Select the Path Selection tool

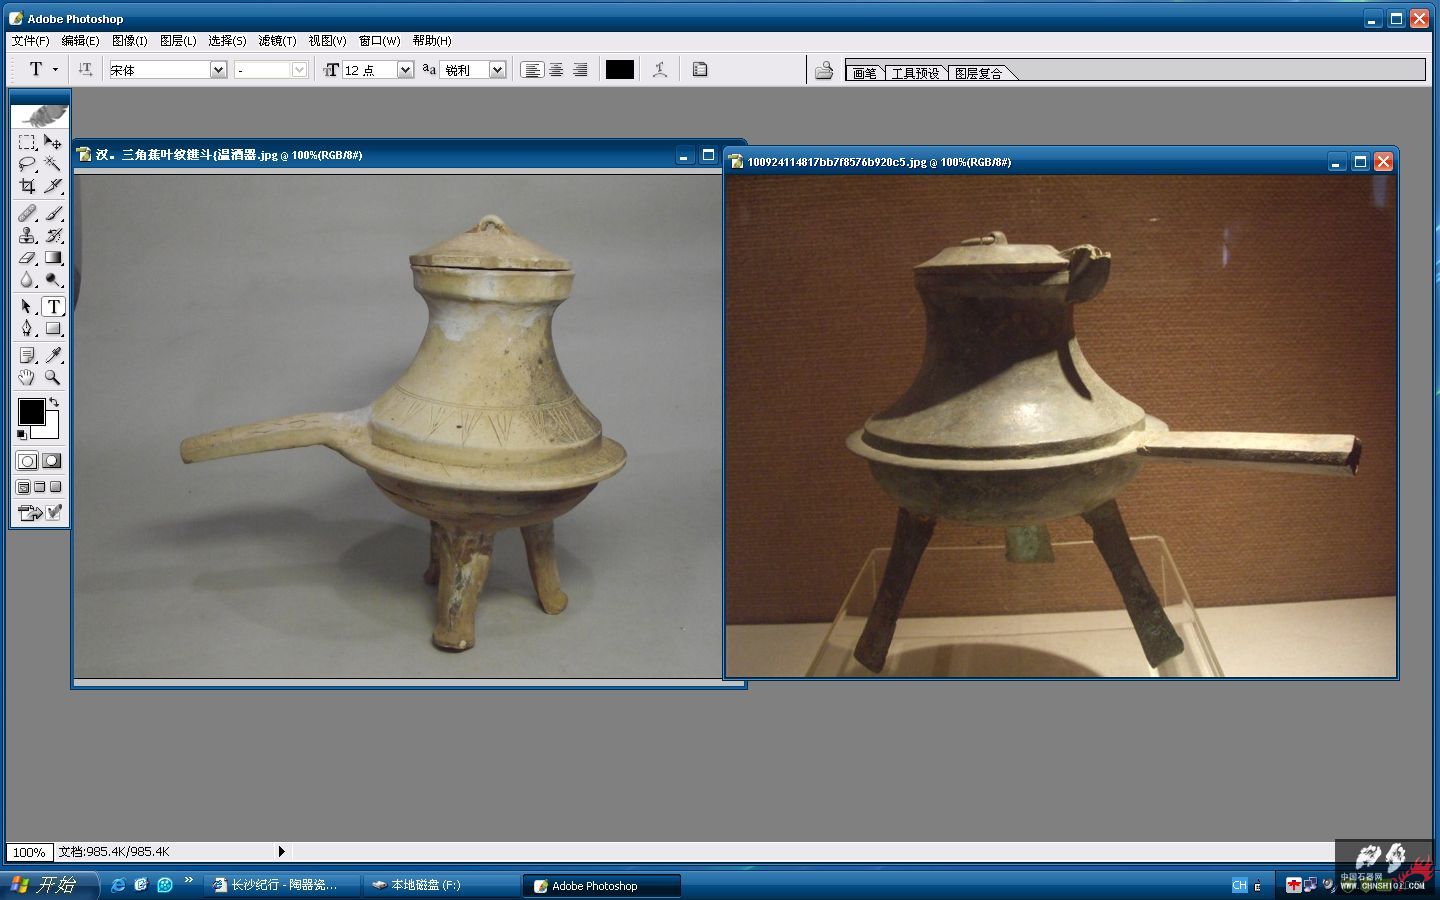(x=27, y=306)
